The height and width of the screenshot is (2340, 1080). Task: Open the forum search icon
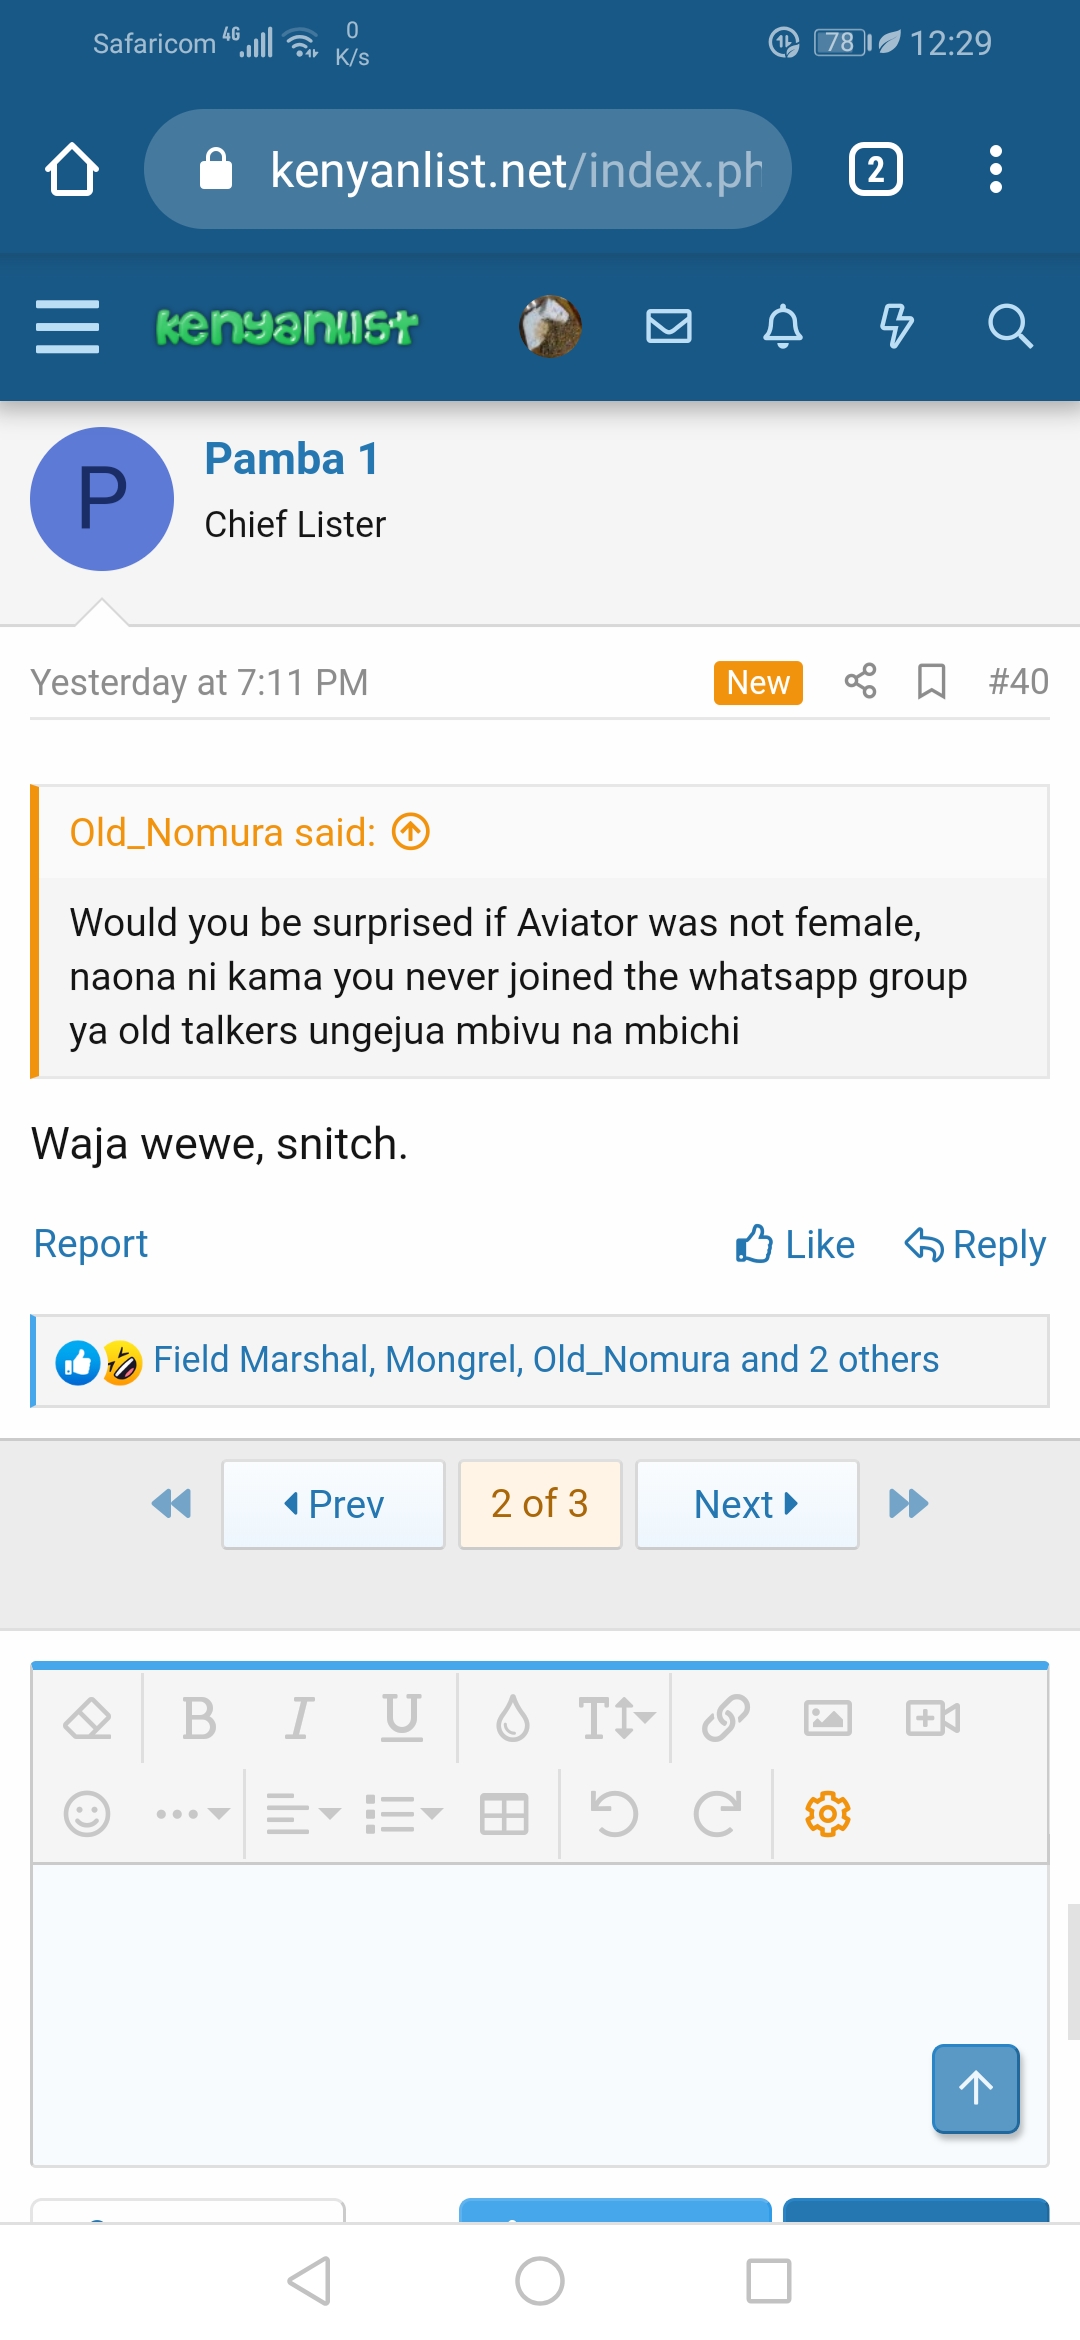click(1009, 327)
